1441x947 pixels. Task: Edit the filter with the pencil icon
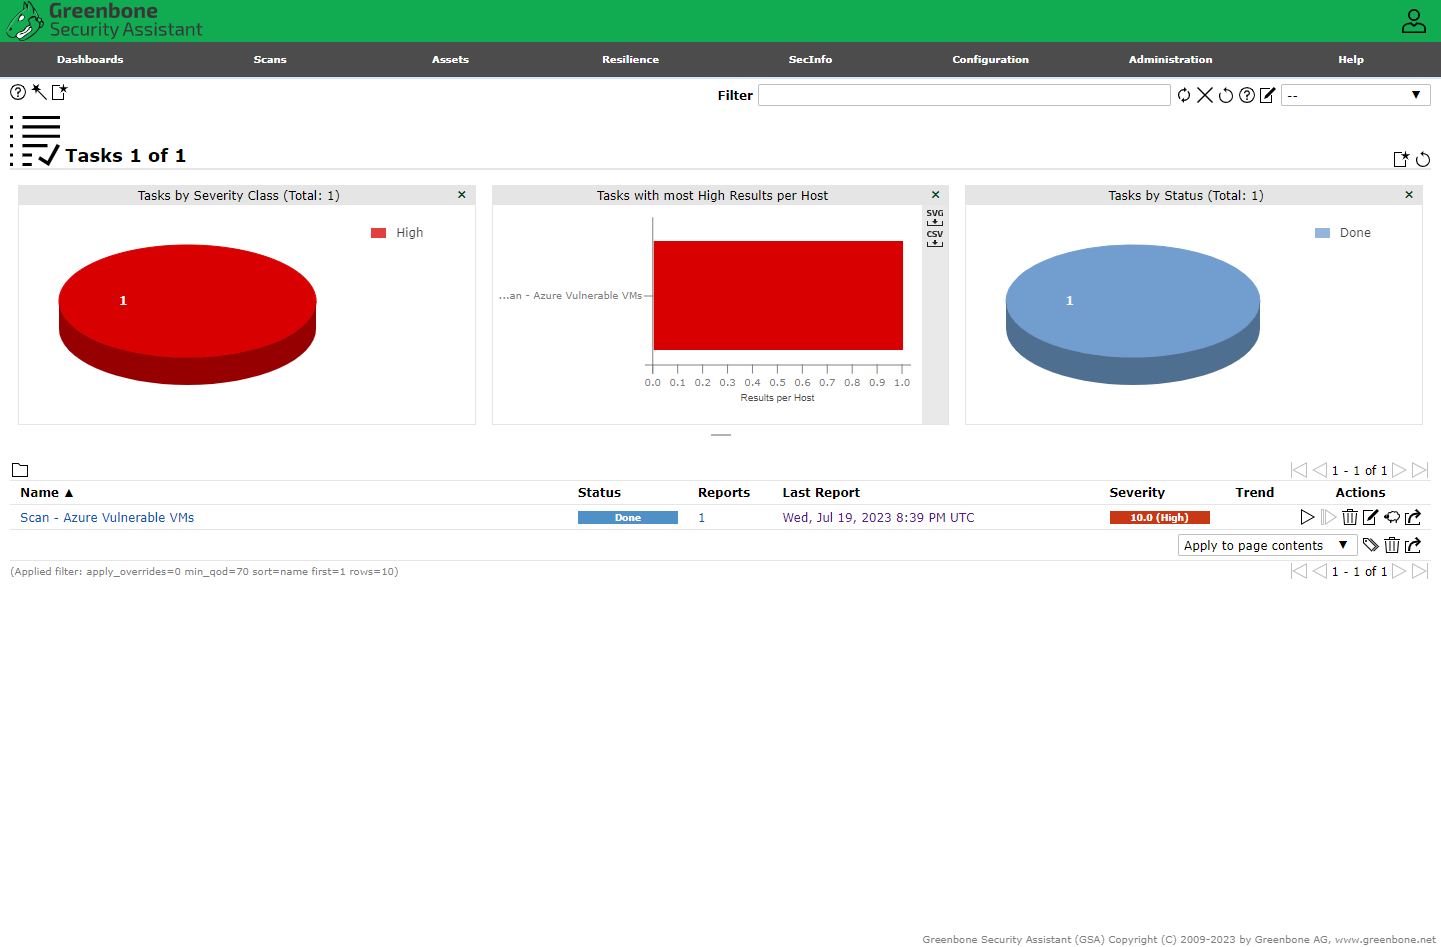[x=1267, y=95]
